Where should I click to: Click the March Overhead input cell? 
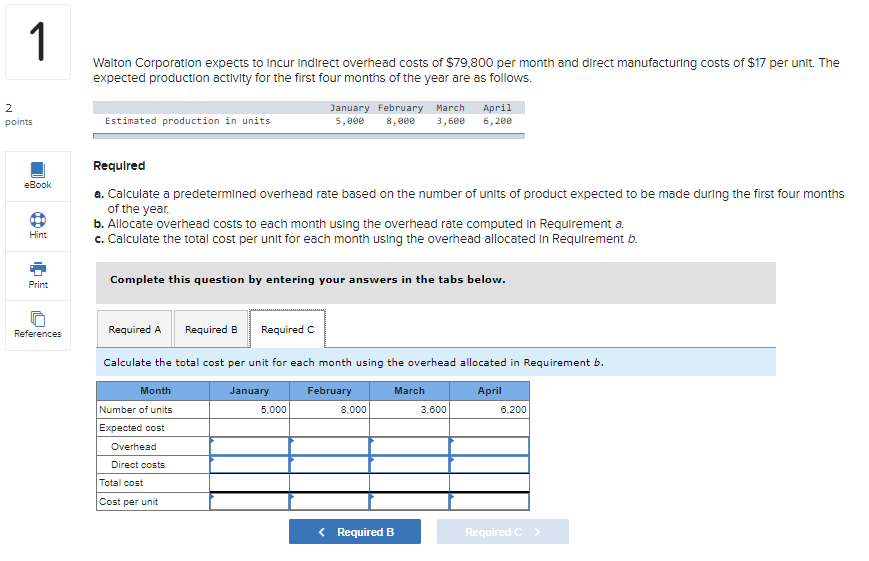point(409,446)
